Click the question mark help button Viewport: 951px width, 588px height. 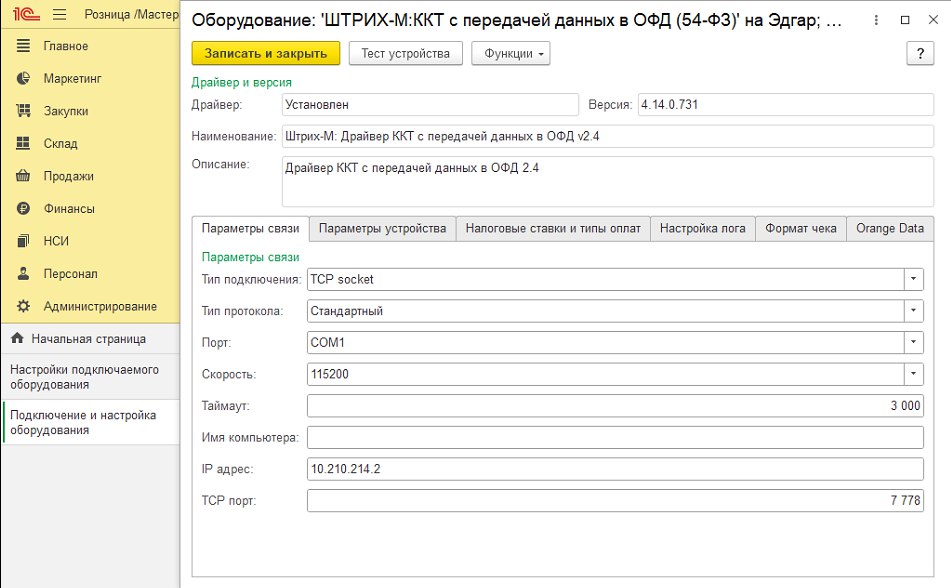pos(919,54)
